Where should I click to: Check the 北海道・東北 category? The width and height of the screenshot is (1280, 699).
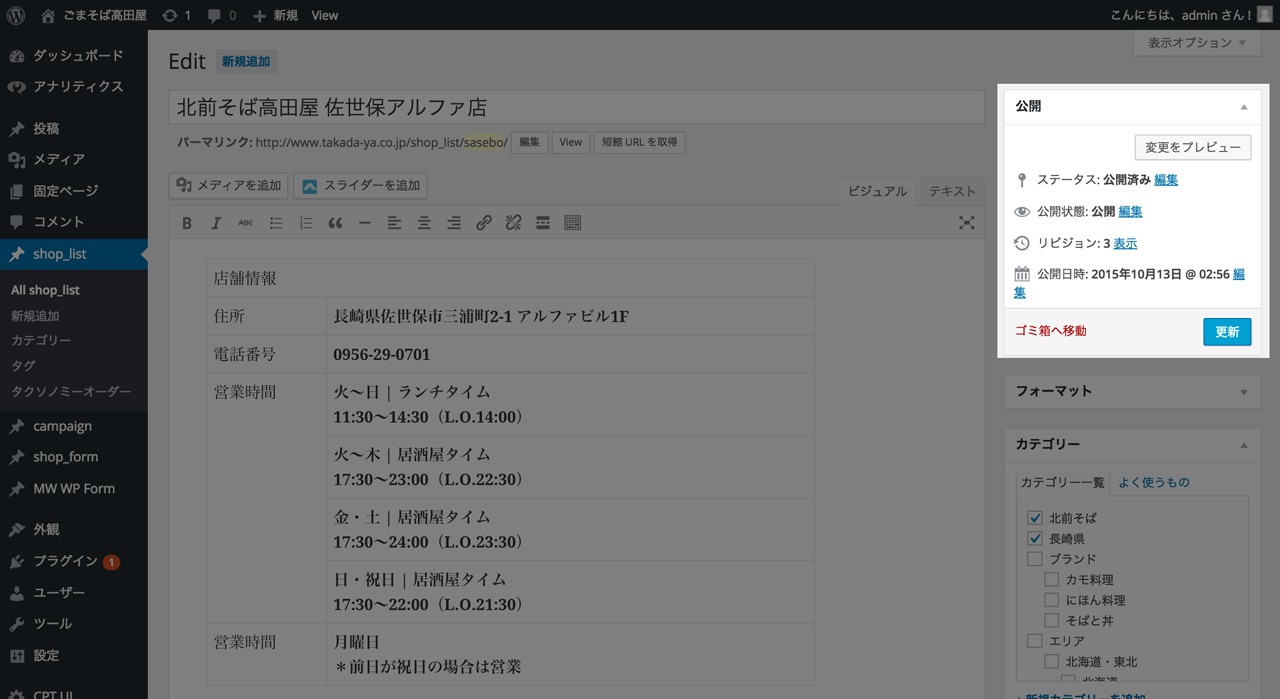click(x=1052, y=661)
